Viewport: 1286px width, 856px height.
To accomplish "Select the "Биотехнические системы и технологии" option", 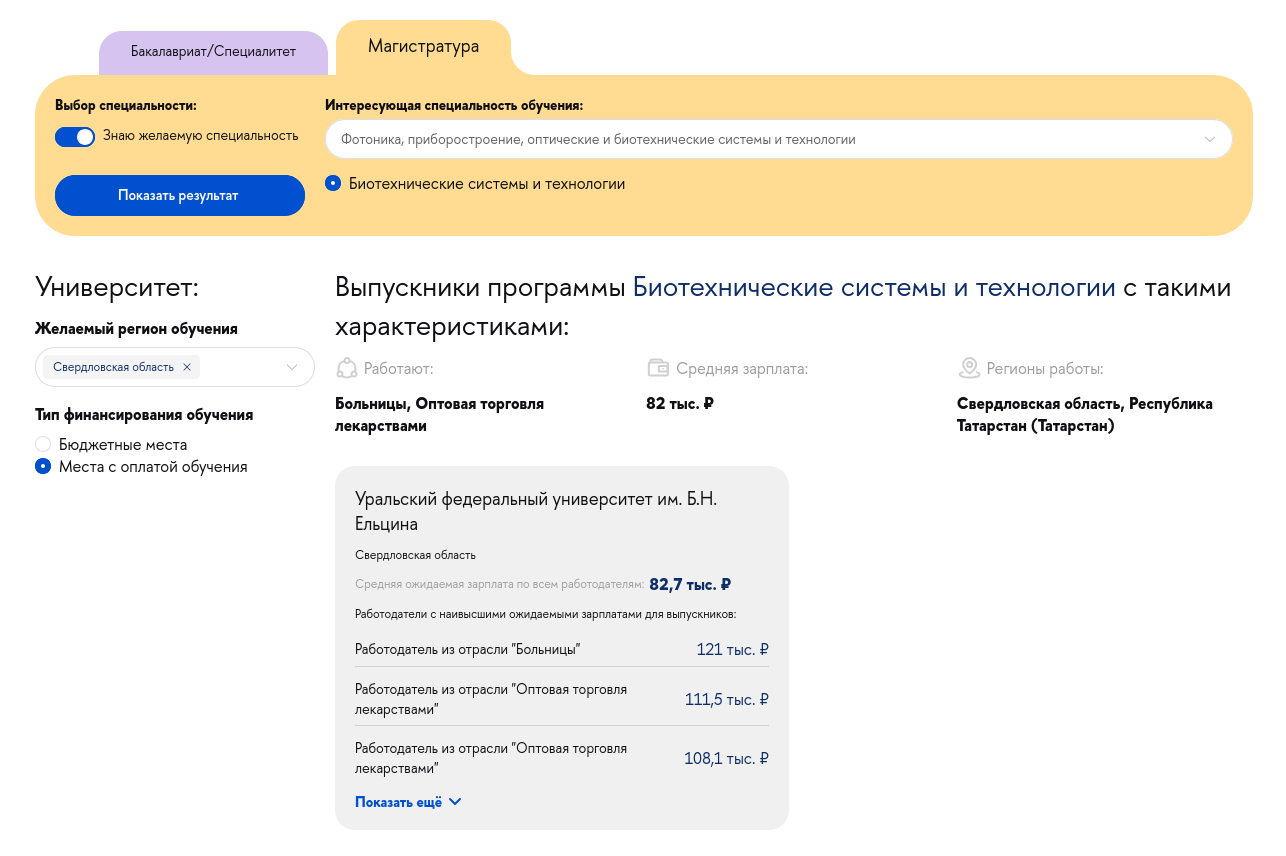I will click(x=335, y=183).
